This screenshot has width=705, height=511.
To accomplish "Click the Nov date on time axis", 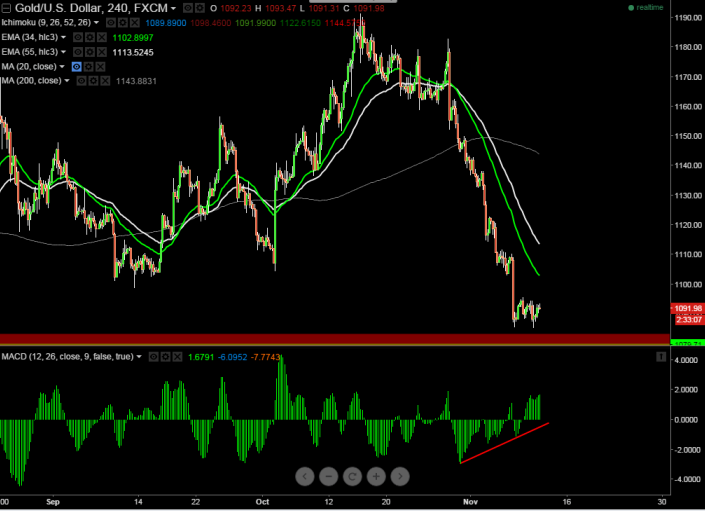I will tap(470, 502).
